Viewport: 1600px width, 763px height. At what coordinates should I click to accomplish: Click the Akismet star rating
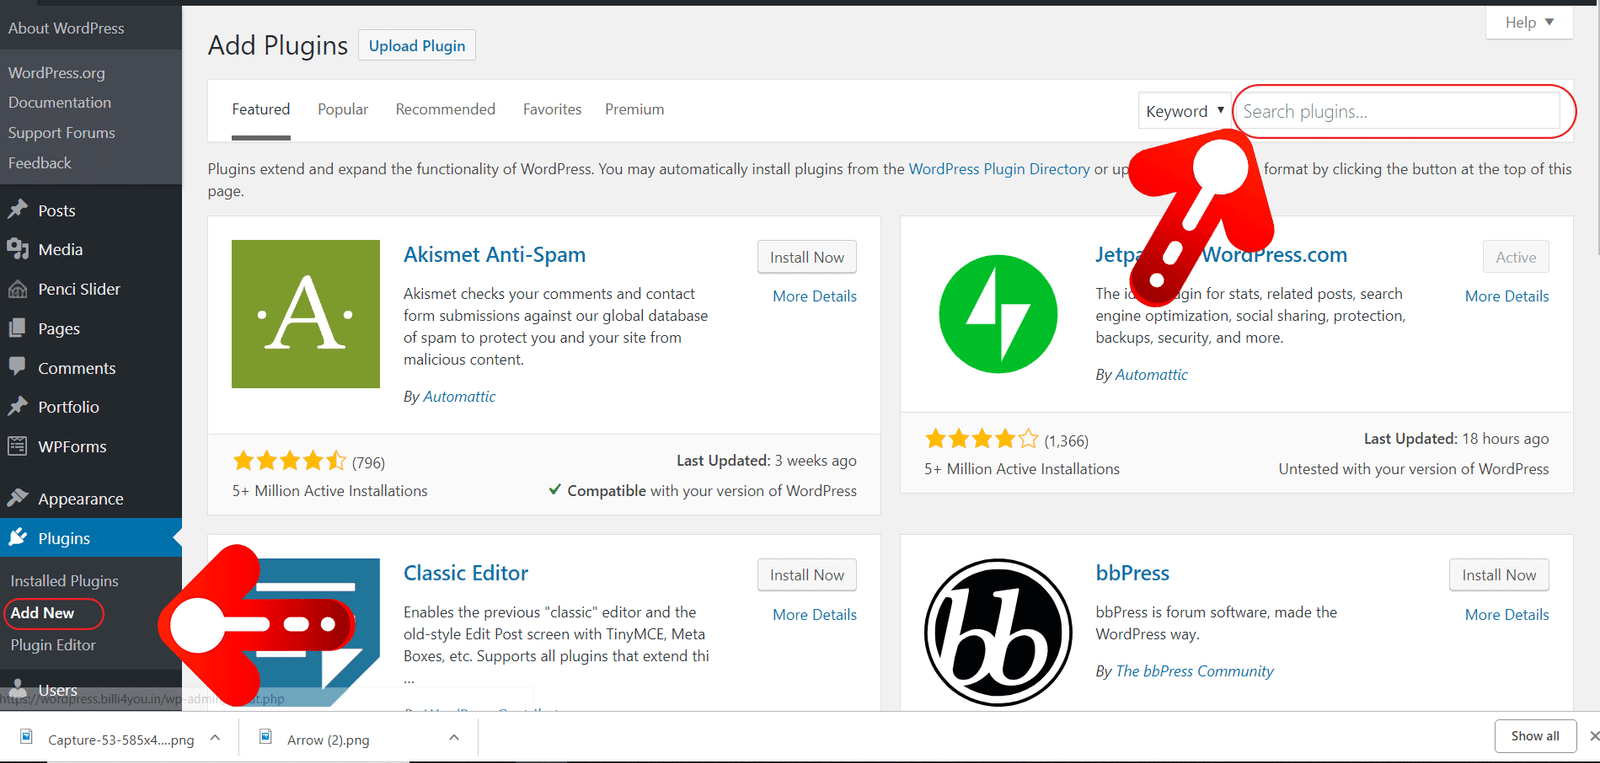289,461
